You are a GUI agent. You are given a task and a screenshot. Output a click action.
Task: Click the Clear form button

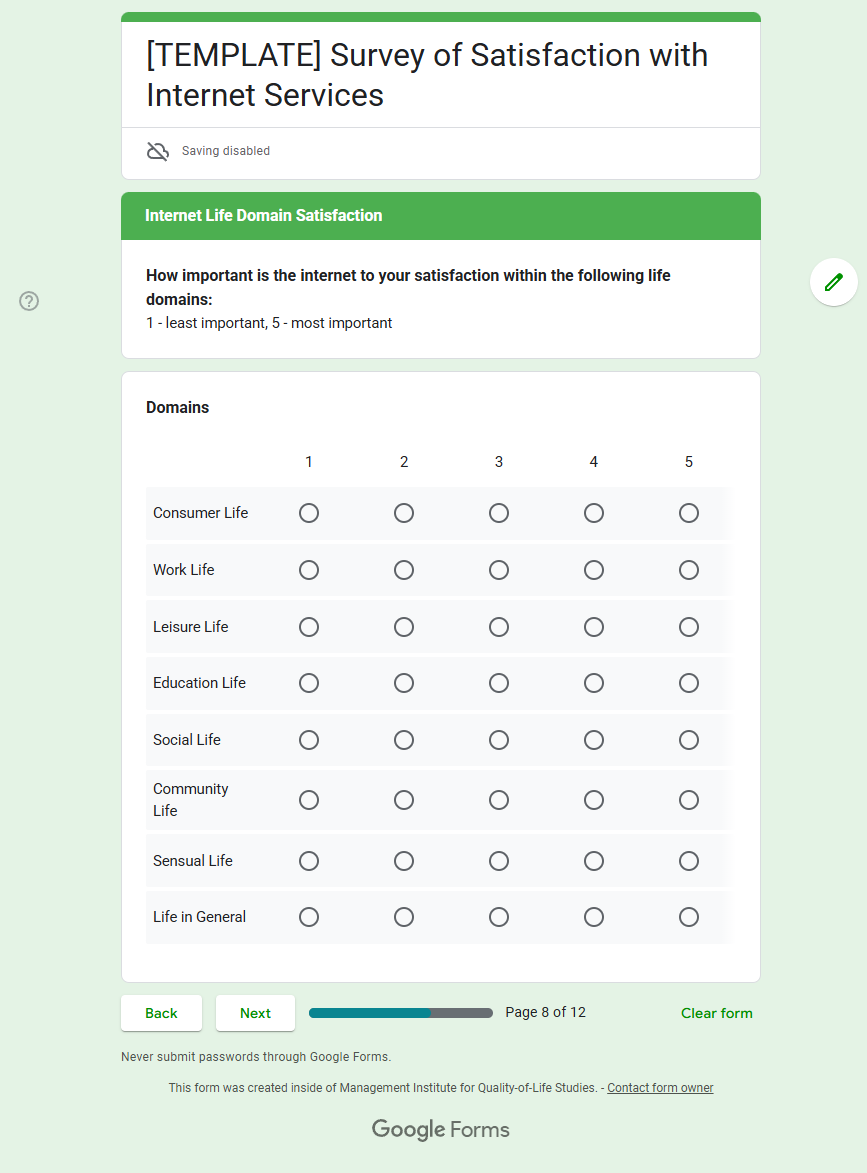(x=716, y=1013)
